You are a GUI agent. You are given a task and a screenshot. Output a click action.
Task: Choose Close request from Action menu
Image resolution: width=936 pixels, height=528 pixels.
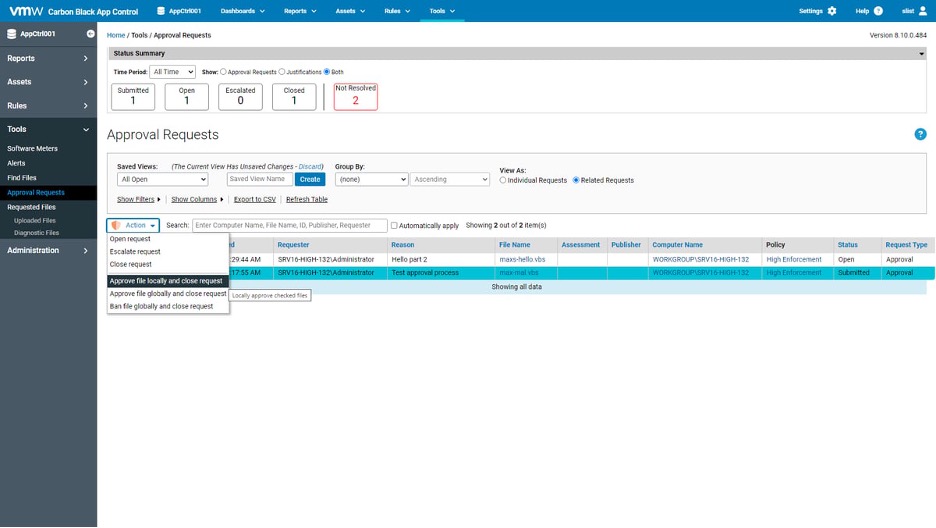[168, 264]
